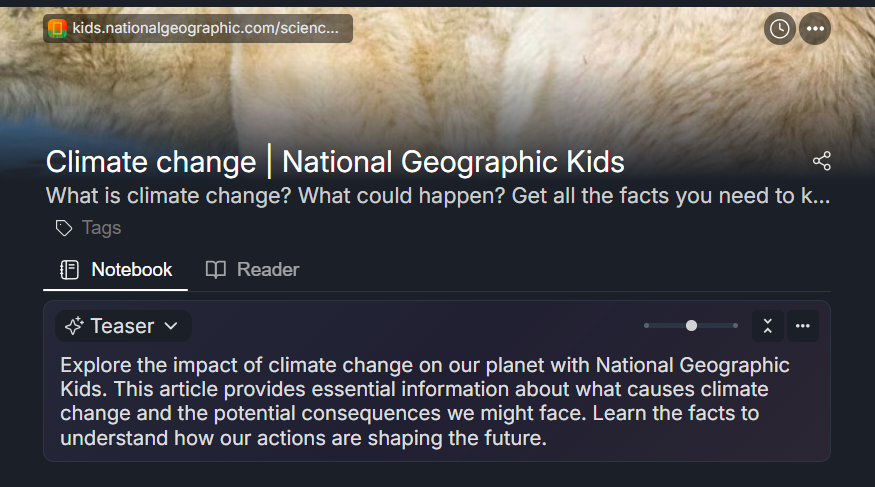Viewport: 875px width, 487px height.
Task: Expand the Teaser chevron dropdown
Action: coord(171,326)
